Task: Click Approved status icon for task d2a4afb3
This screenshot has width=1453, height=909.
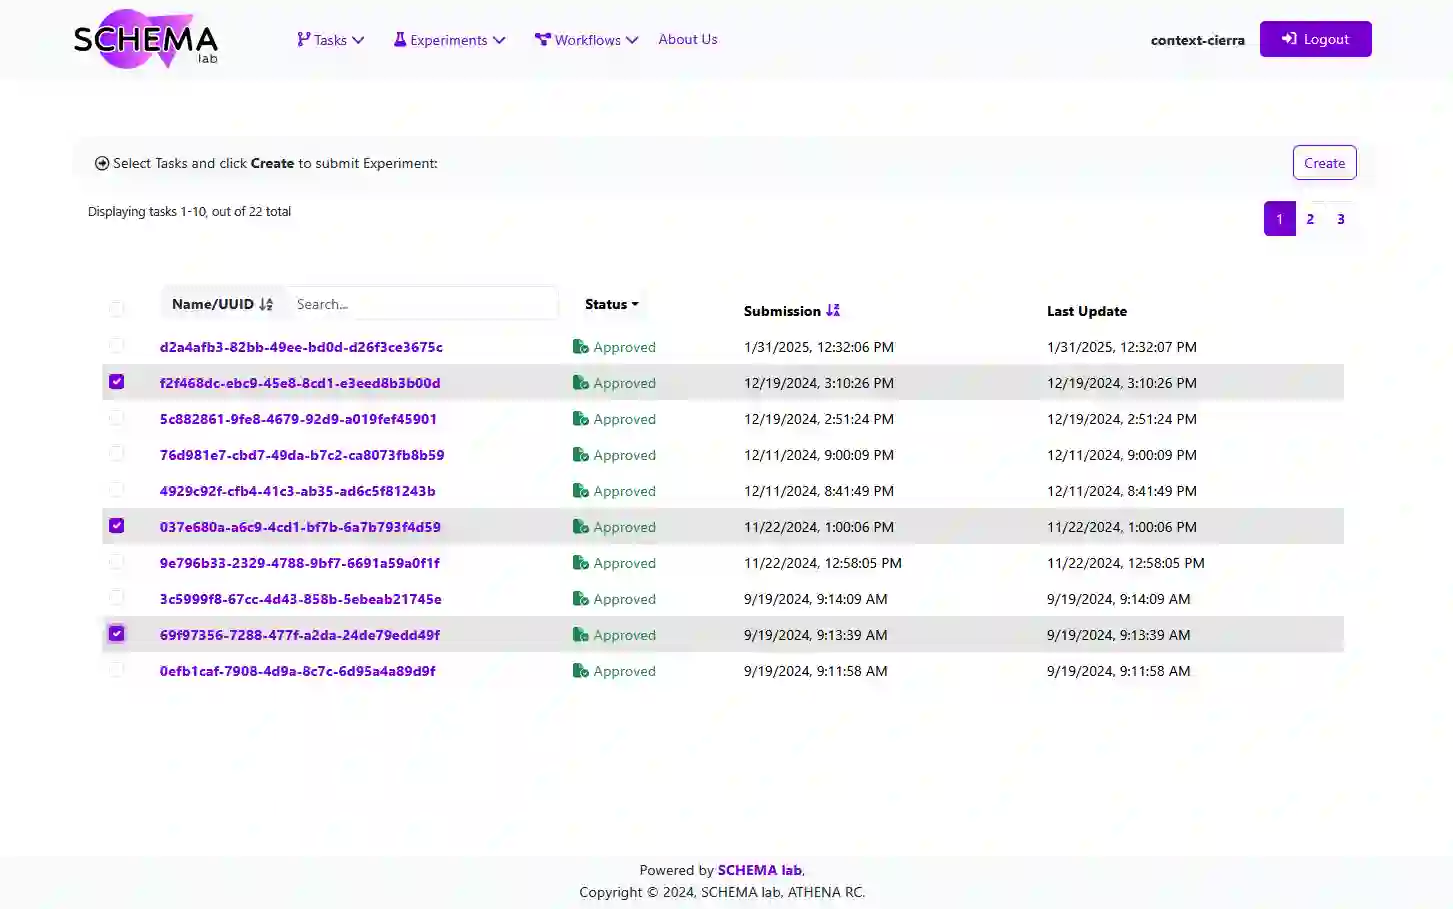Action: point(580,347)
